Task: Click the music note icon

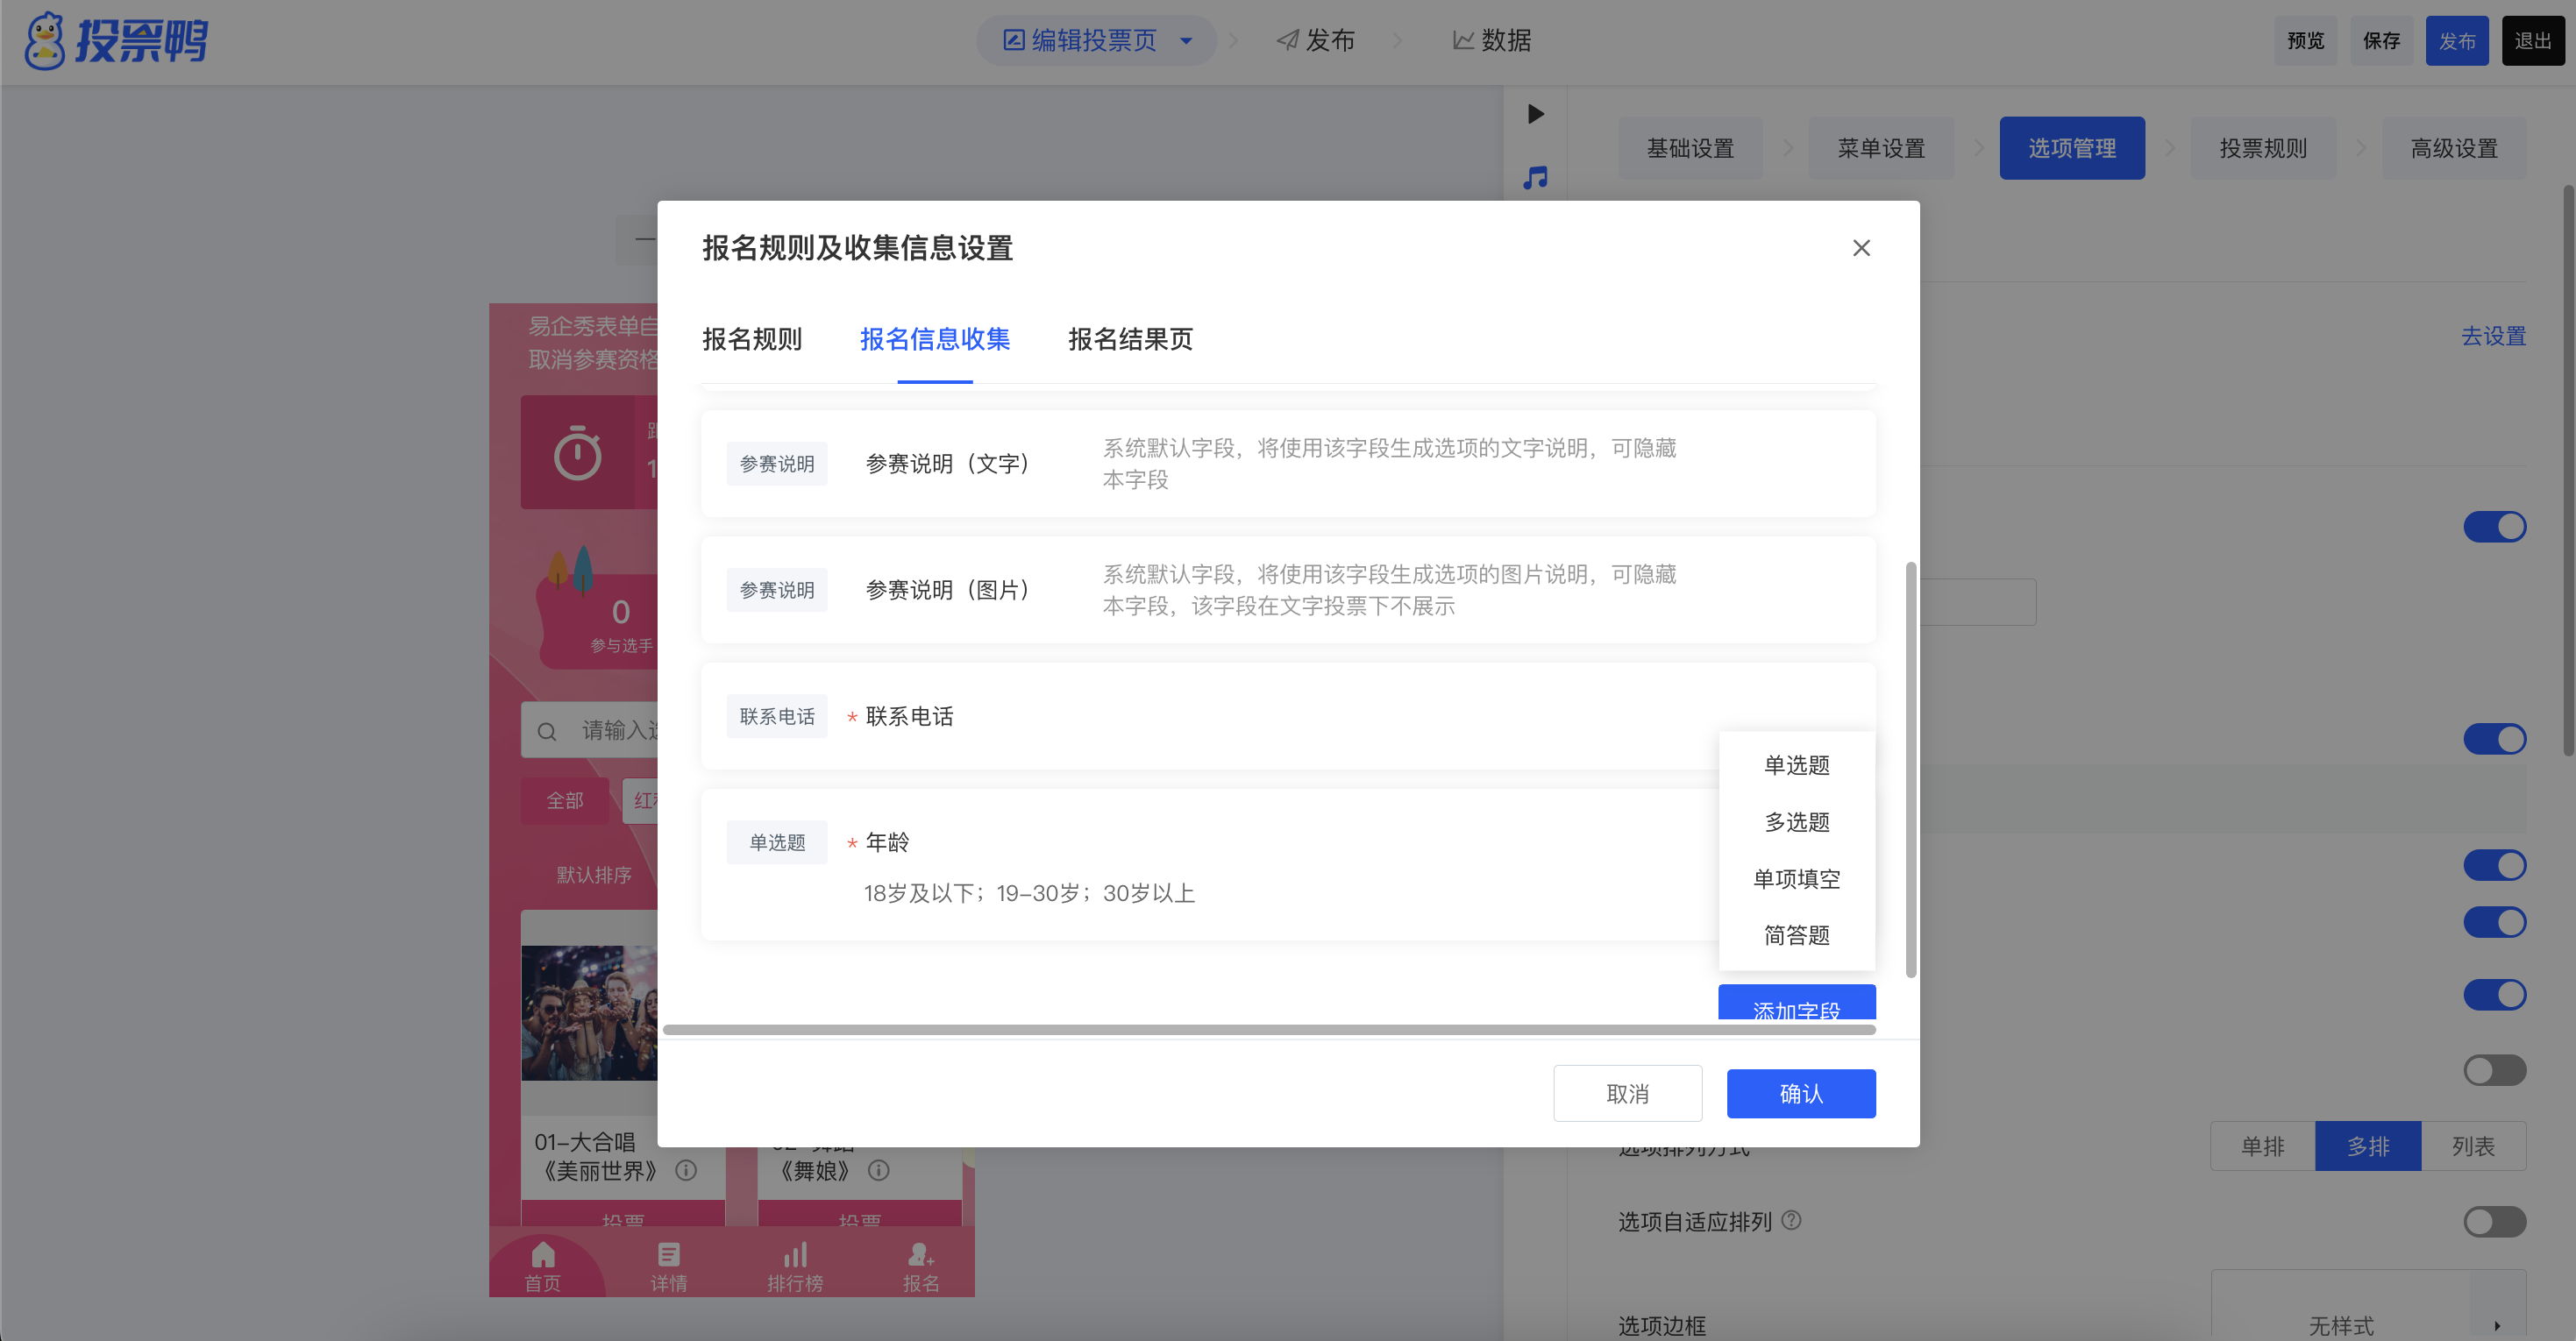Action: [x=1535, y=178]
